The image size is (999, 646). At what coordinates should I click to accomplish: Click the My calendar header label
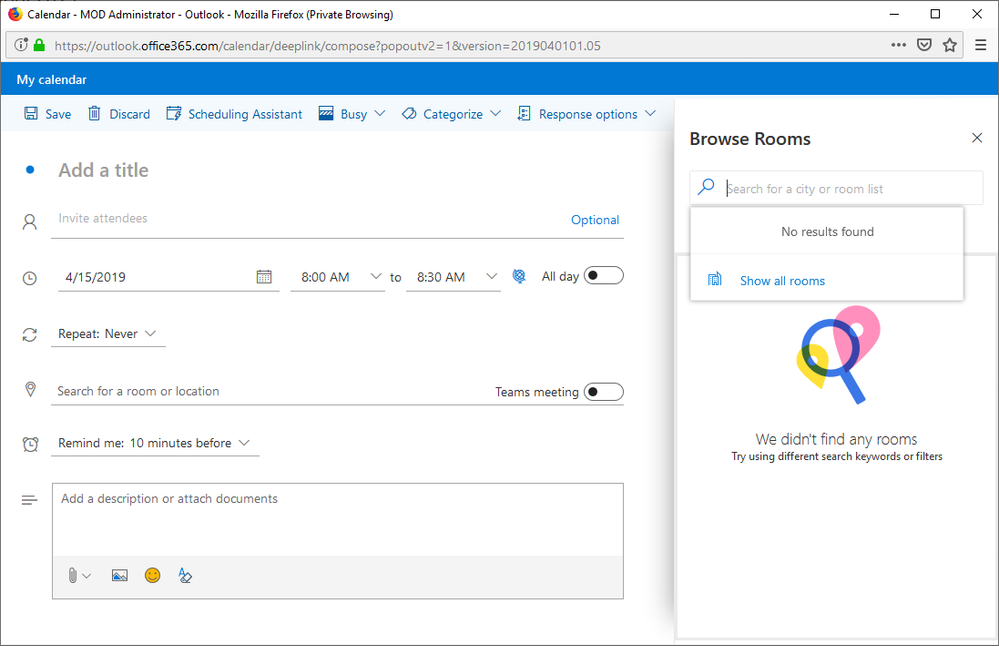(52, 80)
